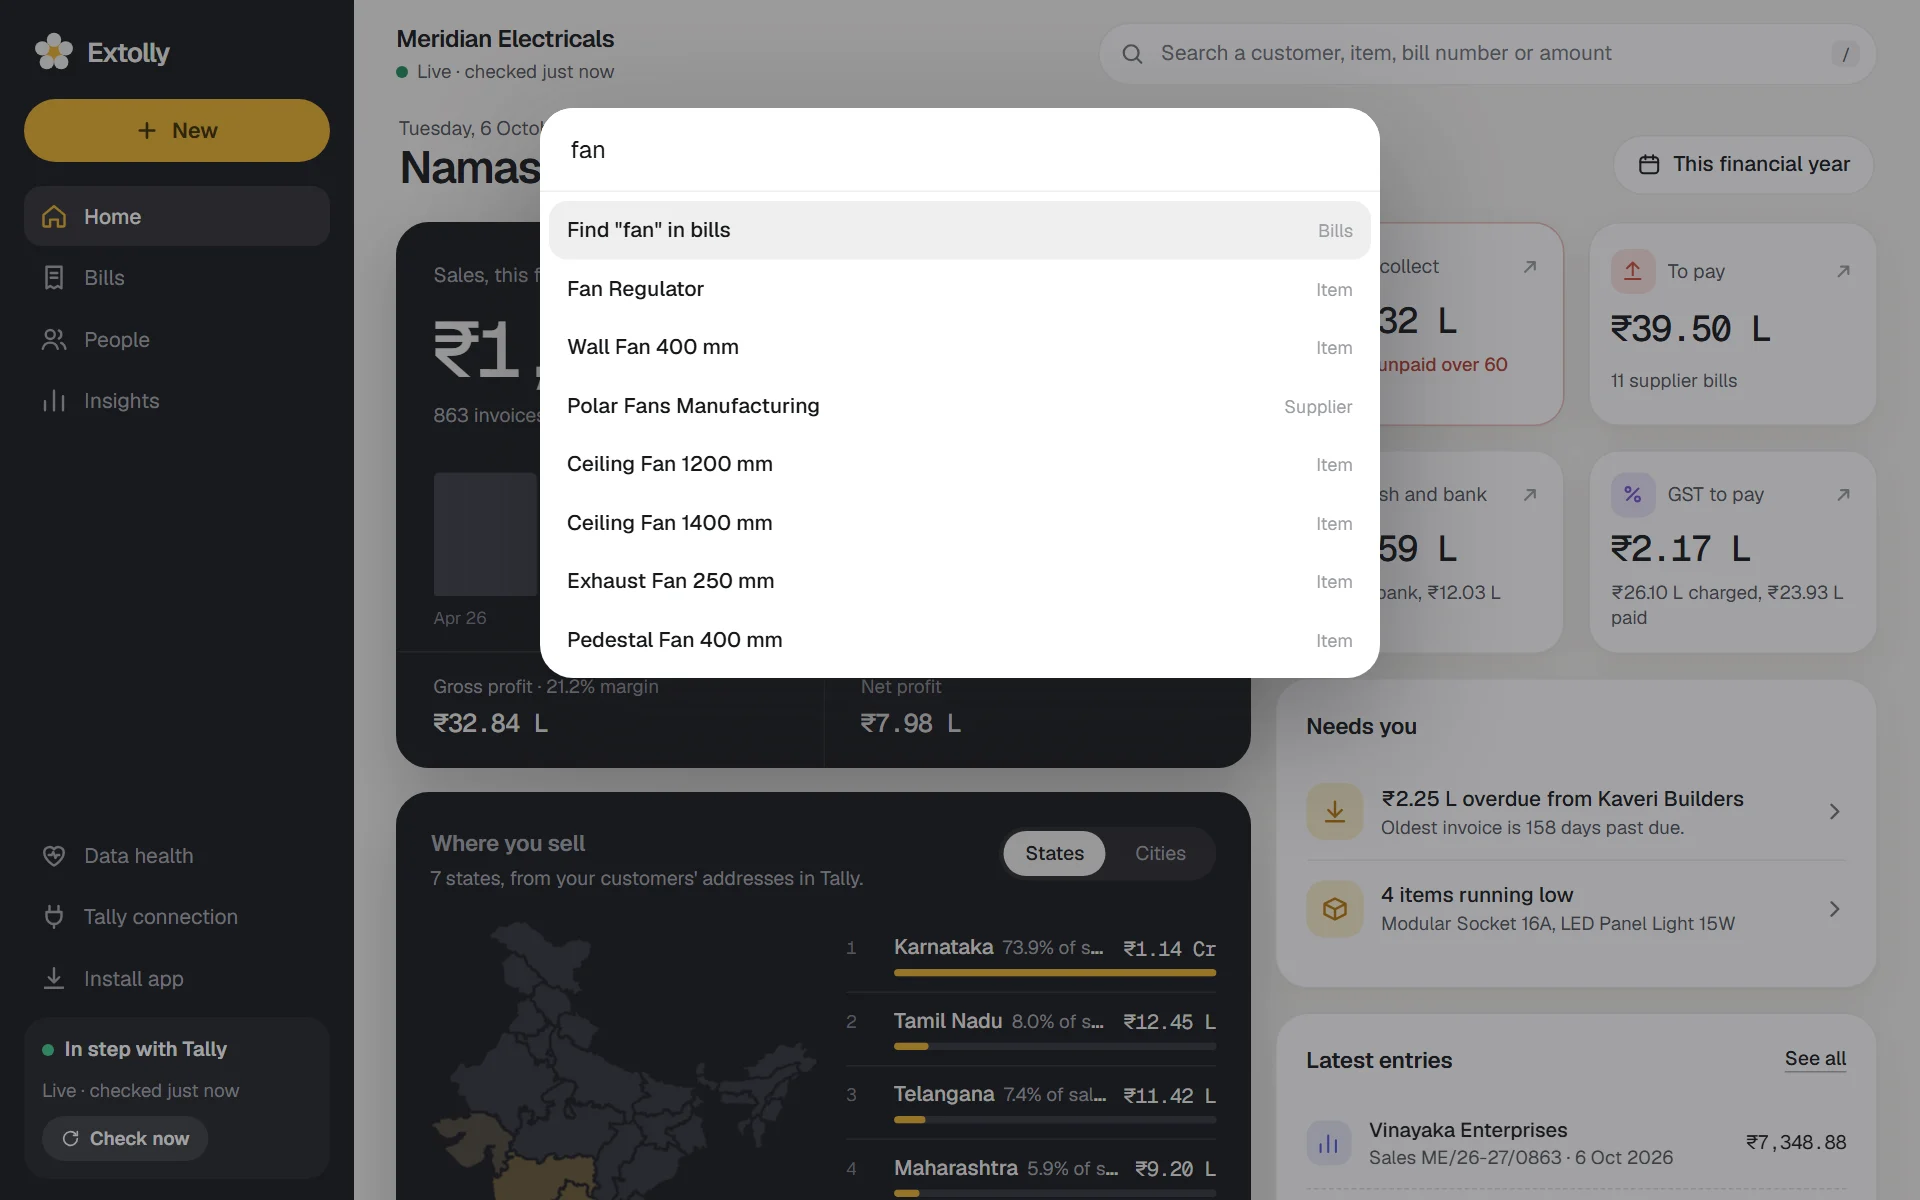This screenshot has height=1200, width=1920.
Task: Expand the 4 items running low chevron
Action: pyautogui.click(x=1834, y=909)
